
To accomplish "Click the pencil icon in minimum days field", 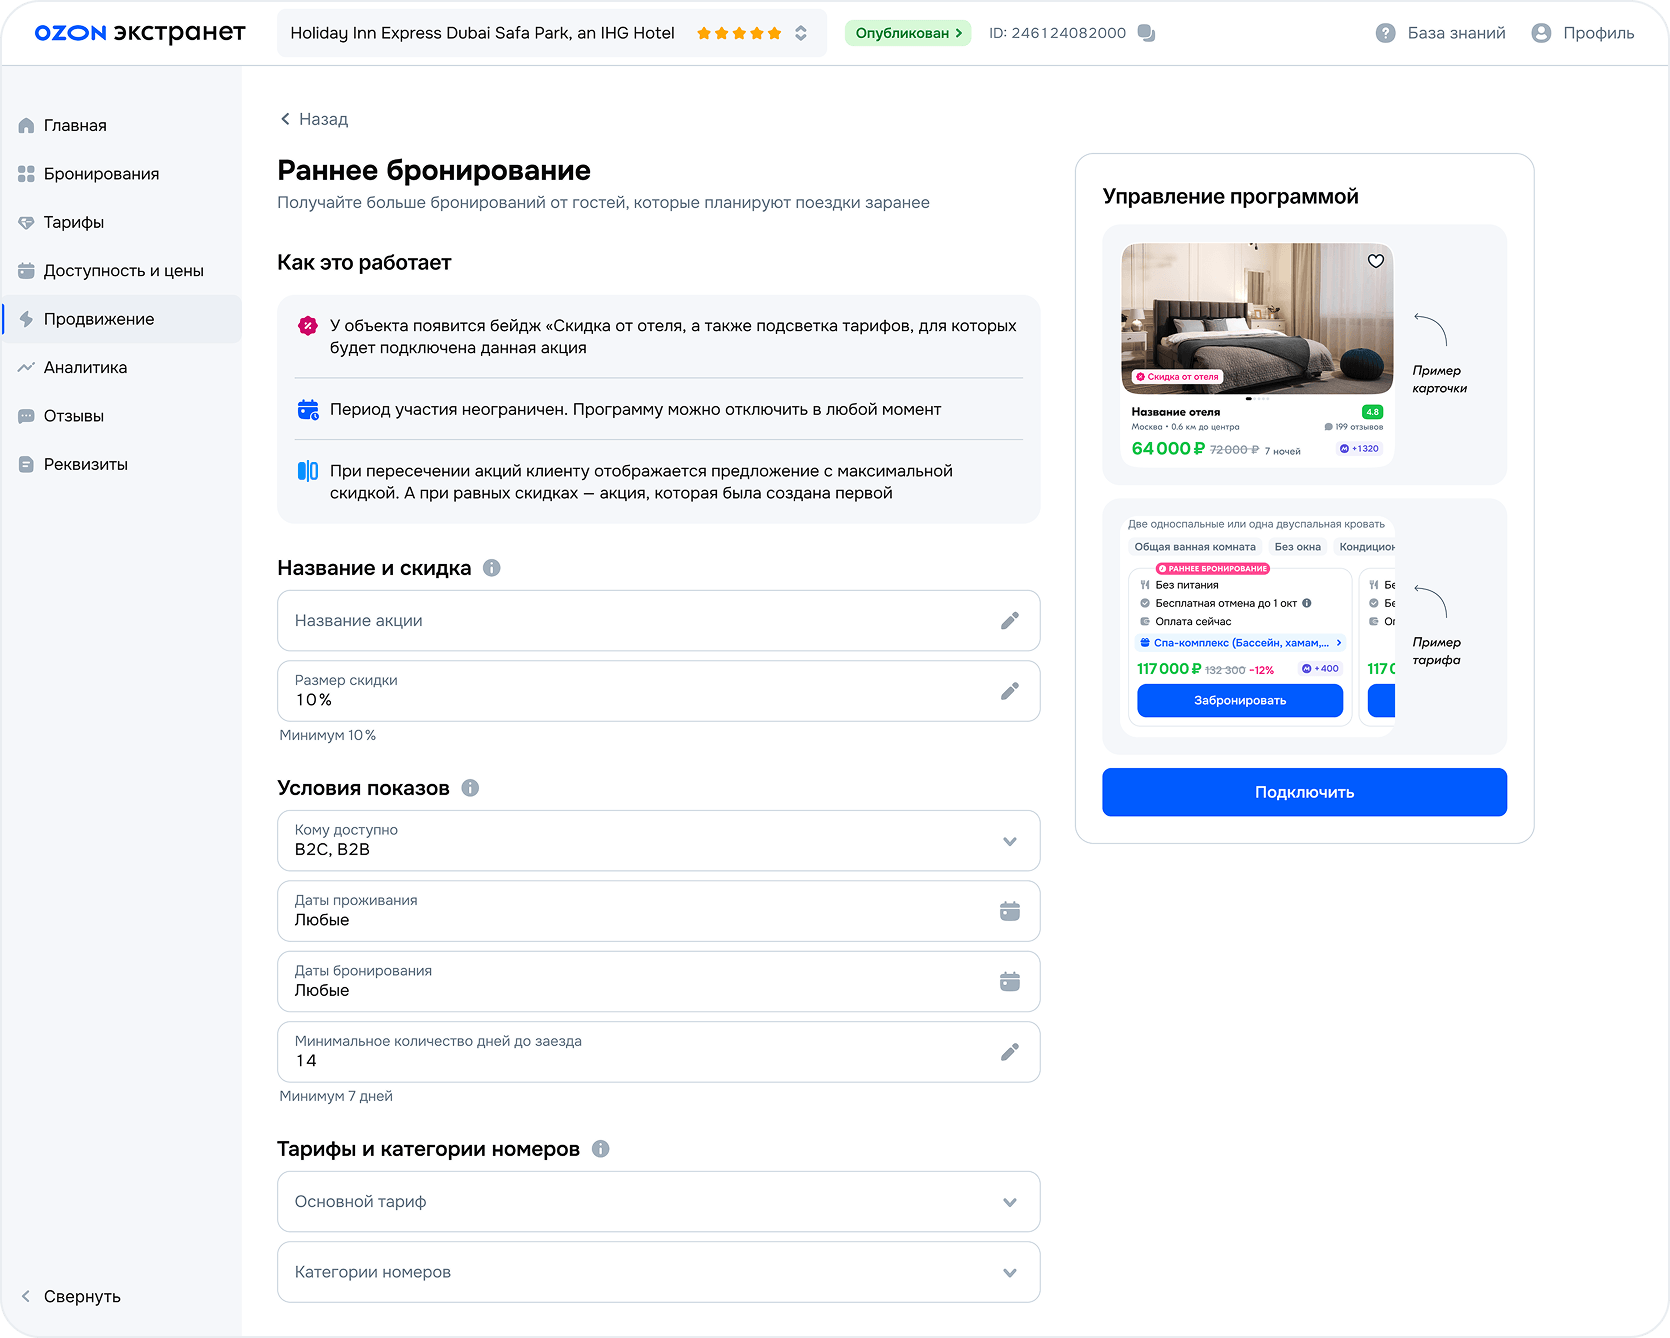I will [x=1010, y=1052].
